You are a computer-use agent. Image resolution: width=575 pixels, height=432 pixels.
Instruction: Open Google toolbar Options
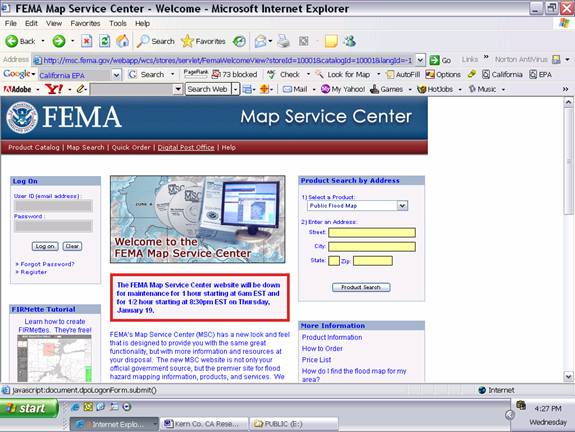coord(443,74)
